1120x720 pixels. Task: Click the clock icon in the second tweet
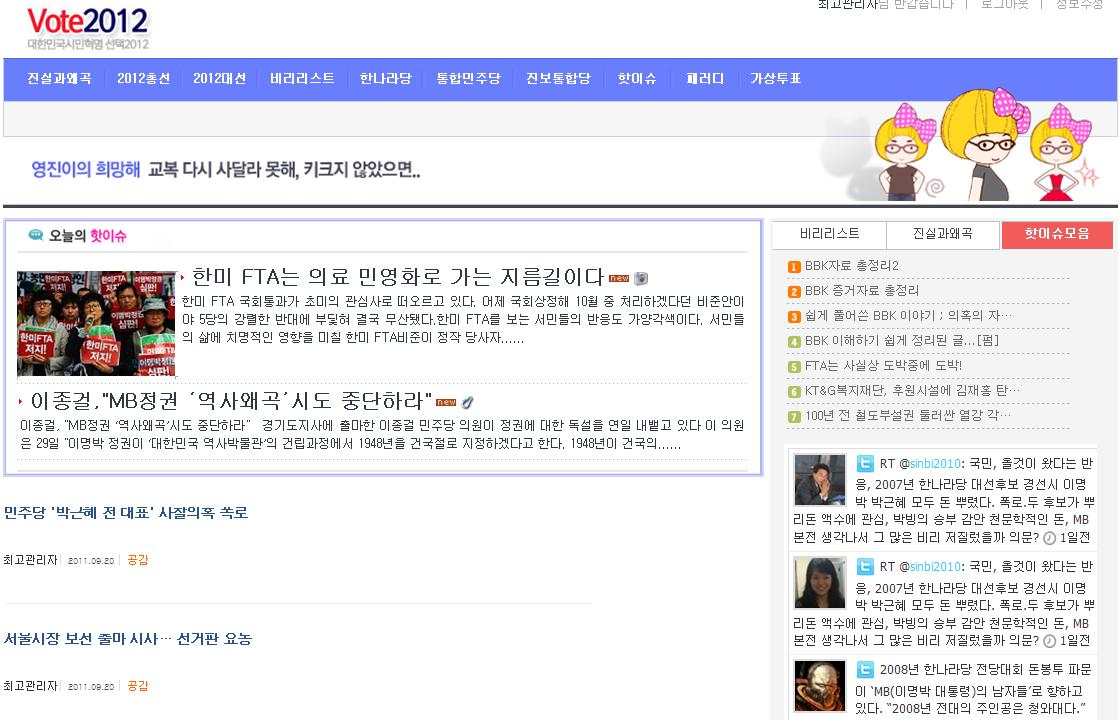pyautogui.click(x=1049, y=641)
